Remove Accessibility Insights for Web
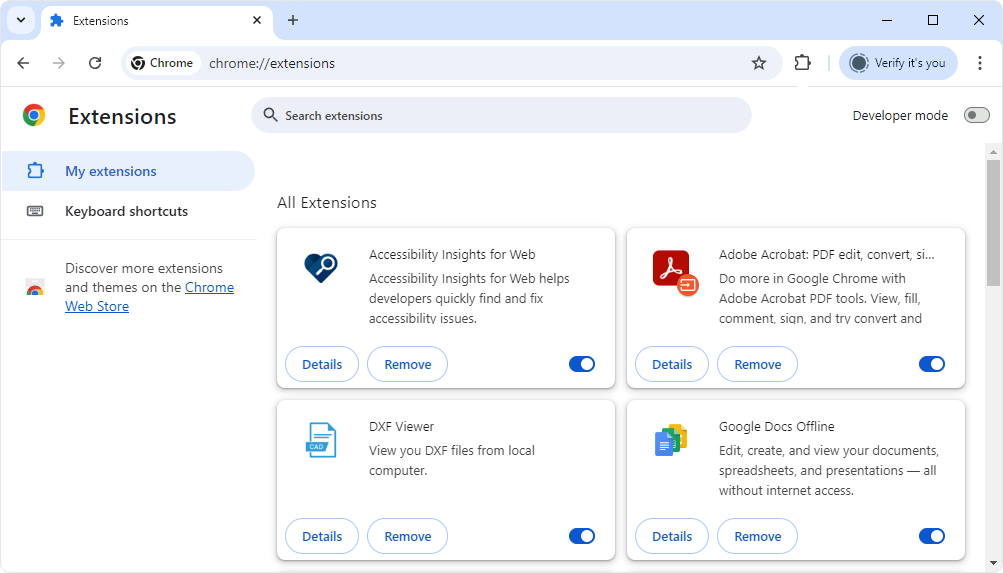This screenshot has height=573, width=1003. coord(407,364)
